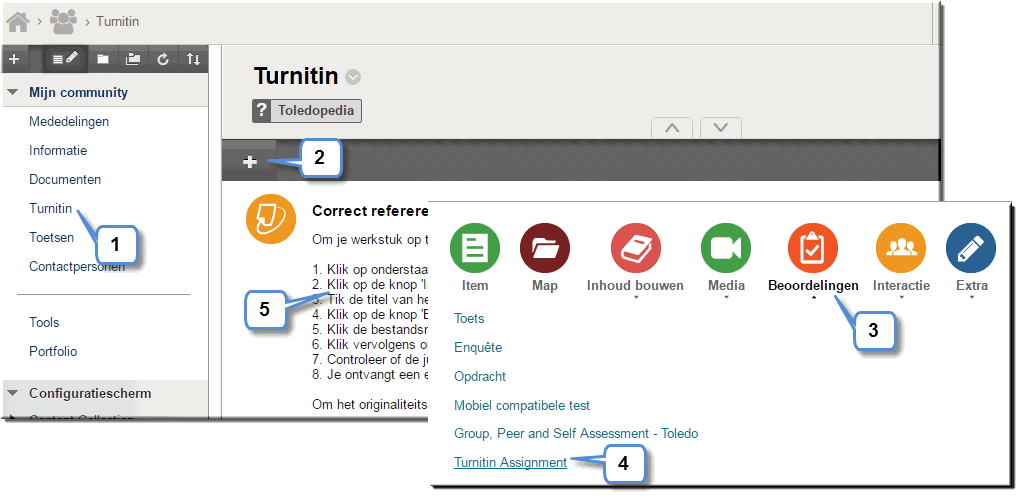This screenshot has height=499, width=1031.
Task: Toggle edit mode list-pencil icon
Action: 65,59
